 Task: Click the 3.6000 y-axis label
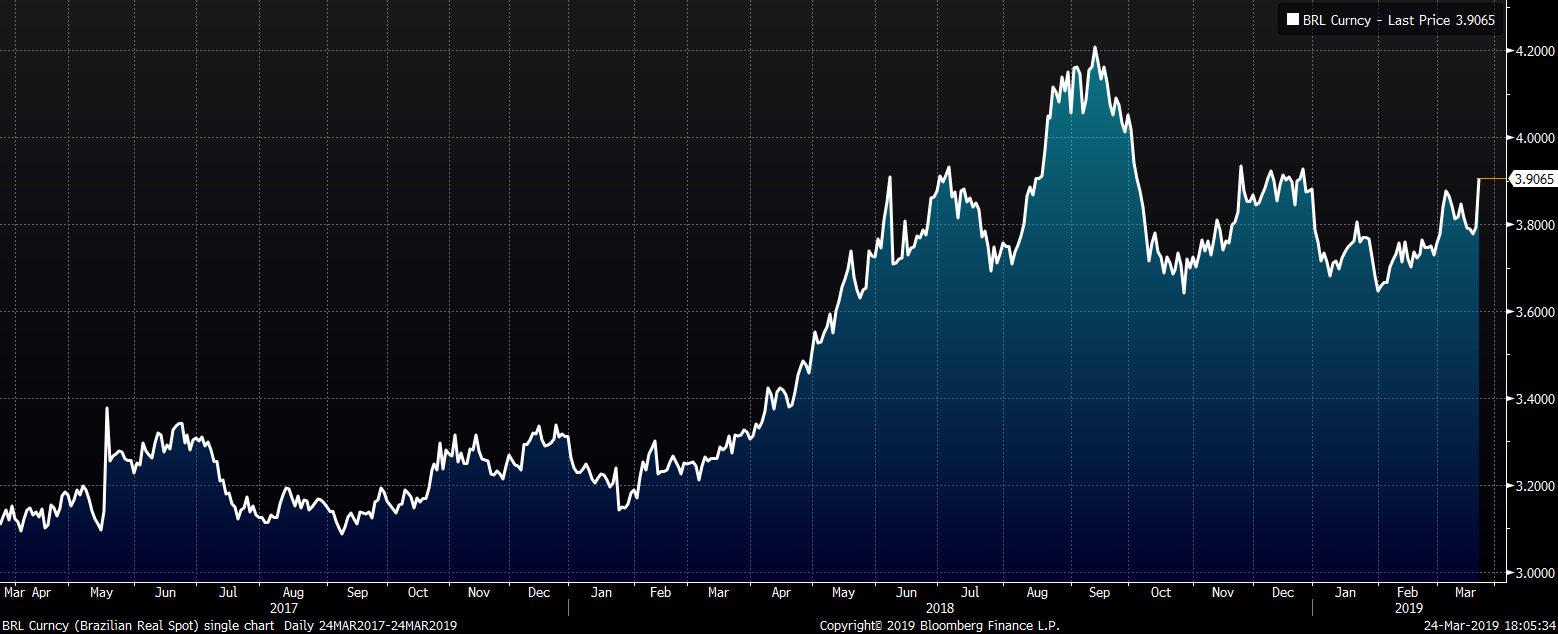click(x=1534, y=312)
